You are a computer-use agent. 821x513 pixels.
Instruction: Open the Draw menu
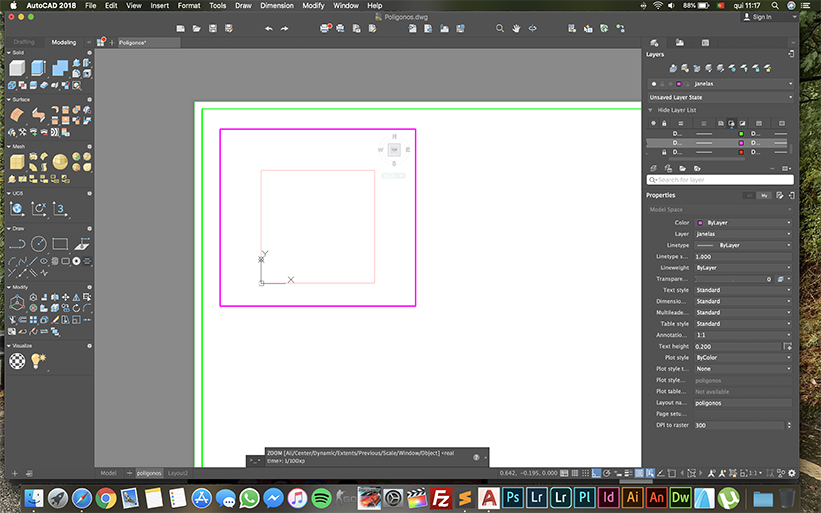click(x=243, y=6)
